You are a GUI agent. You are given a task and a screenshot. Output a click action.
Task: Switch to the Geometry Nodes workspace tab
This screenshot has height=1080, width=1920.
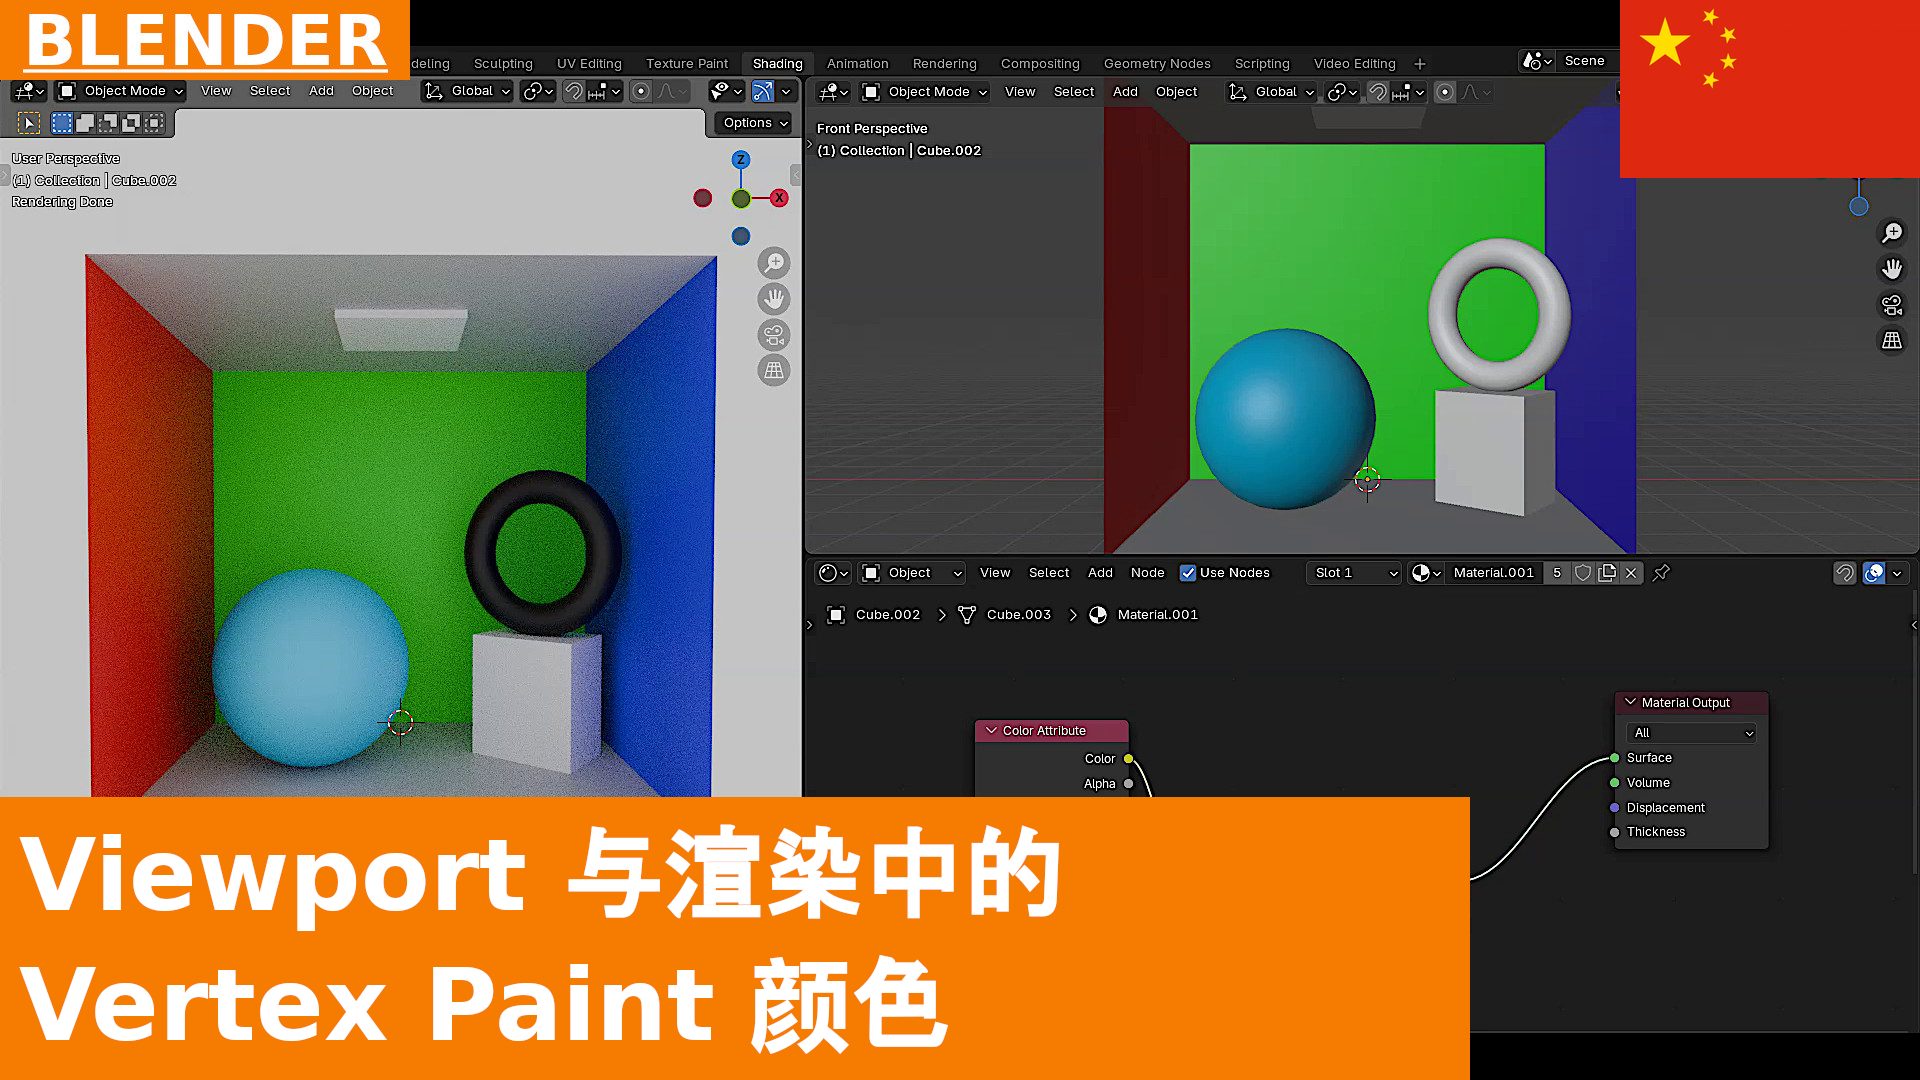(1157, 64)
